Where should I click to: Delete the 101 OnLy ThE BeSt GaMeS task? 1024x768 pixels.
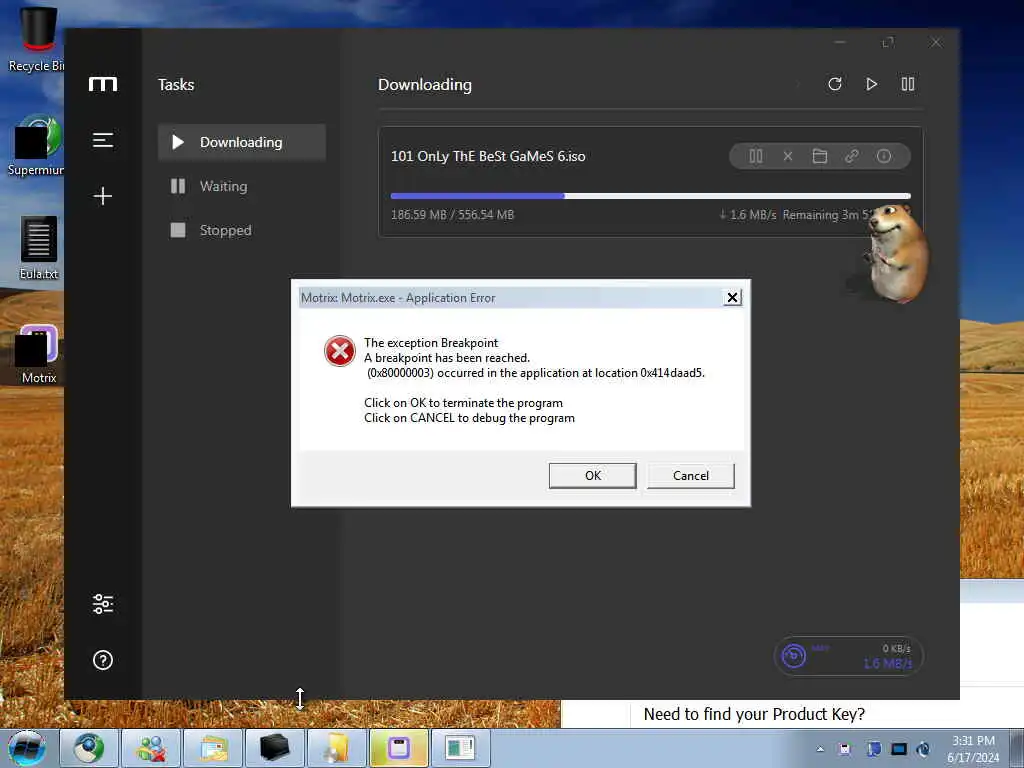788,156
